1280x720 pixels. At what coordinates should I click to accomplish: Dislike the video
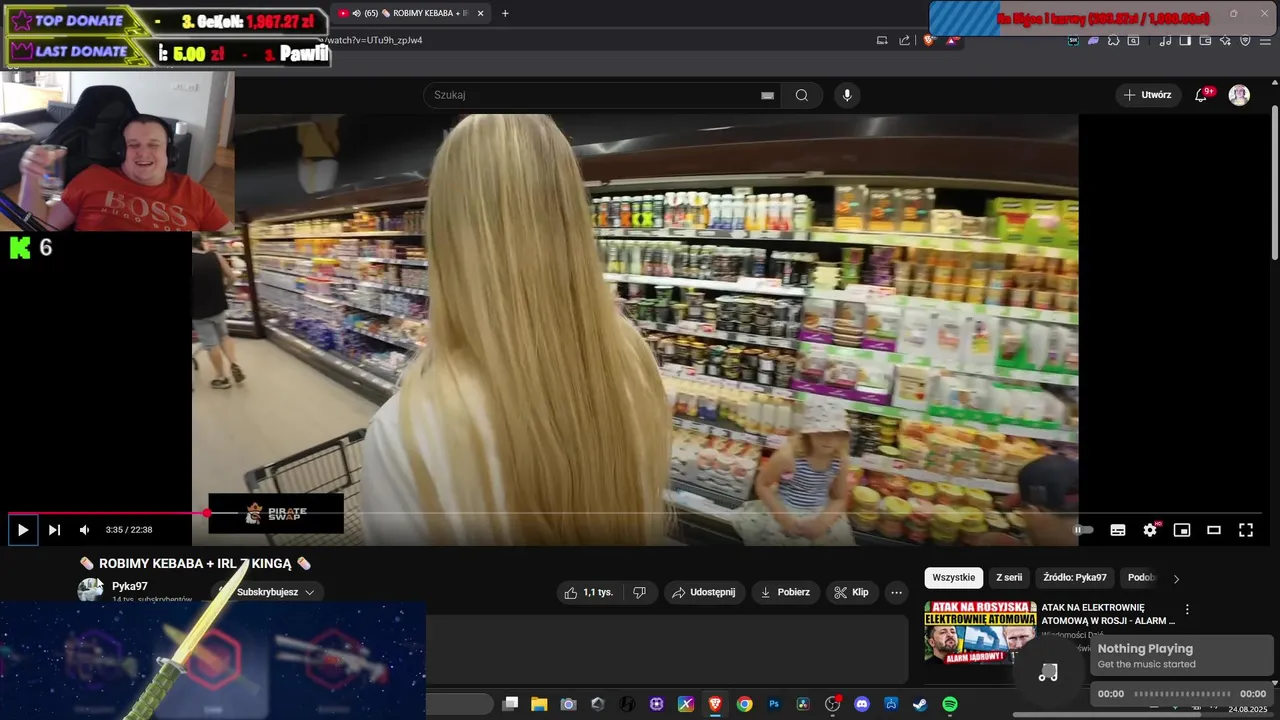(x=639, y=592)
